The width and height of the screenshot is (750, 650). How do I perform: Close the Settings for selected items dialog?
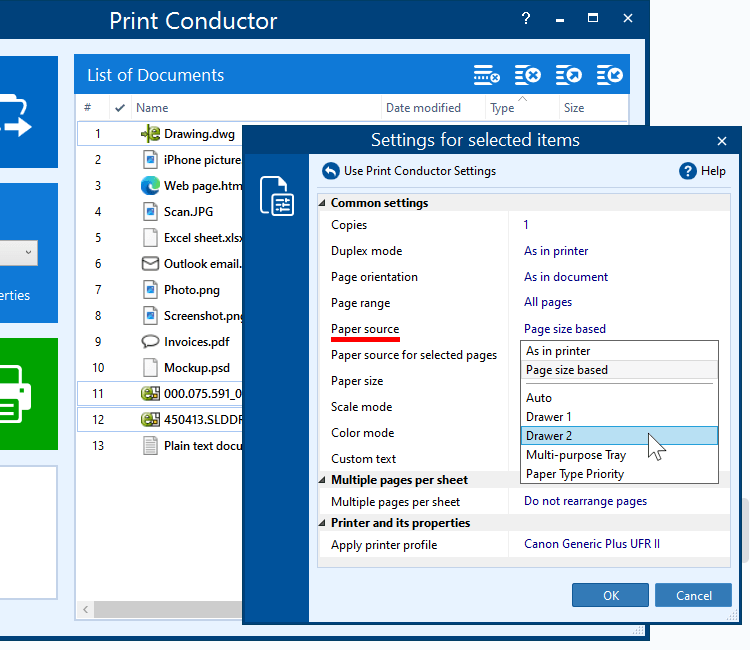tap(722, 141)
